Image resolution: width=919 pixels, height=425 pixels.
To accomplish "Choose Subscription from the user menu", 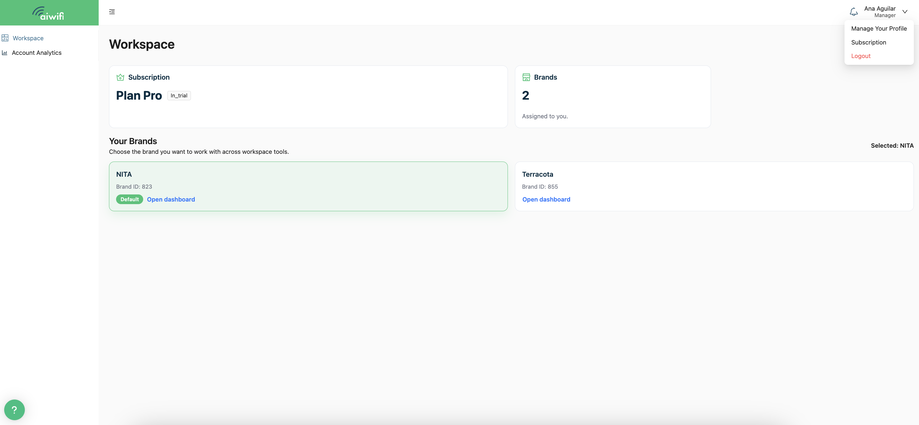I will point(869,42).
